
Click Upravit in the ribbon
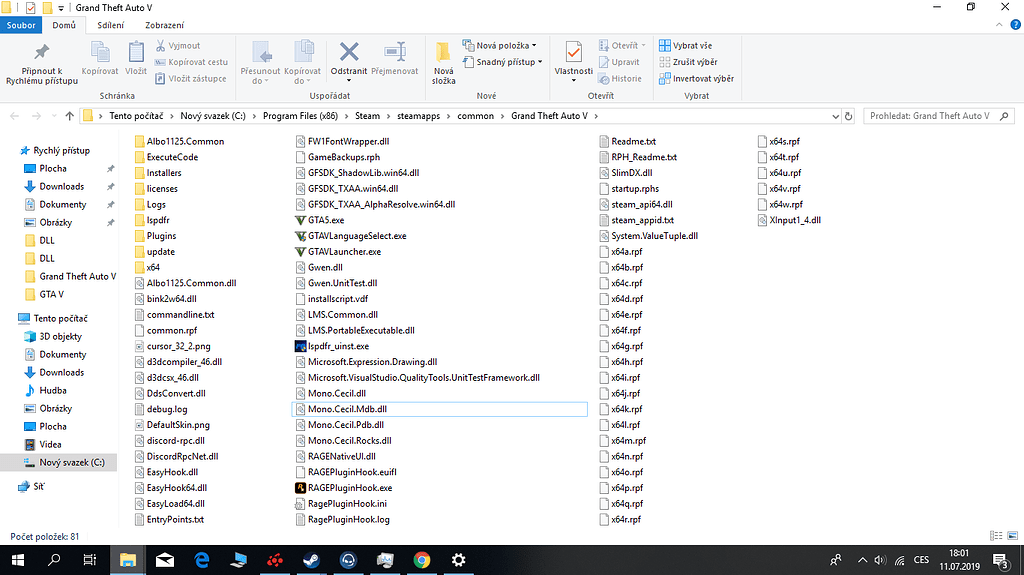pyautogui.click(x=619, y=62)
